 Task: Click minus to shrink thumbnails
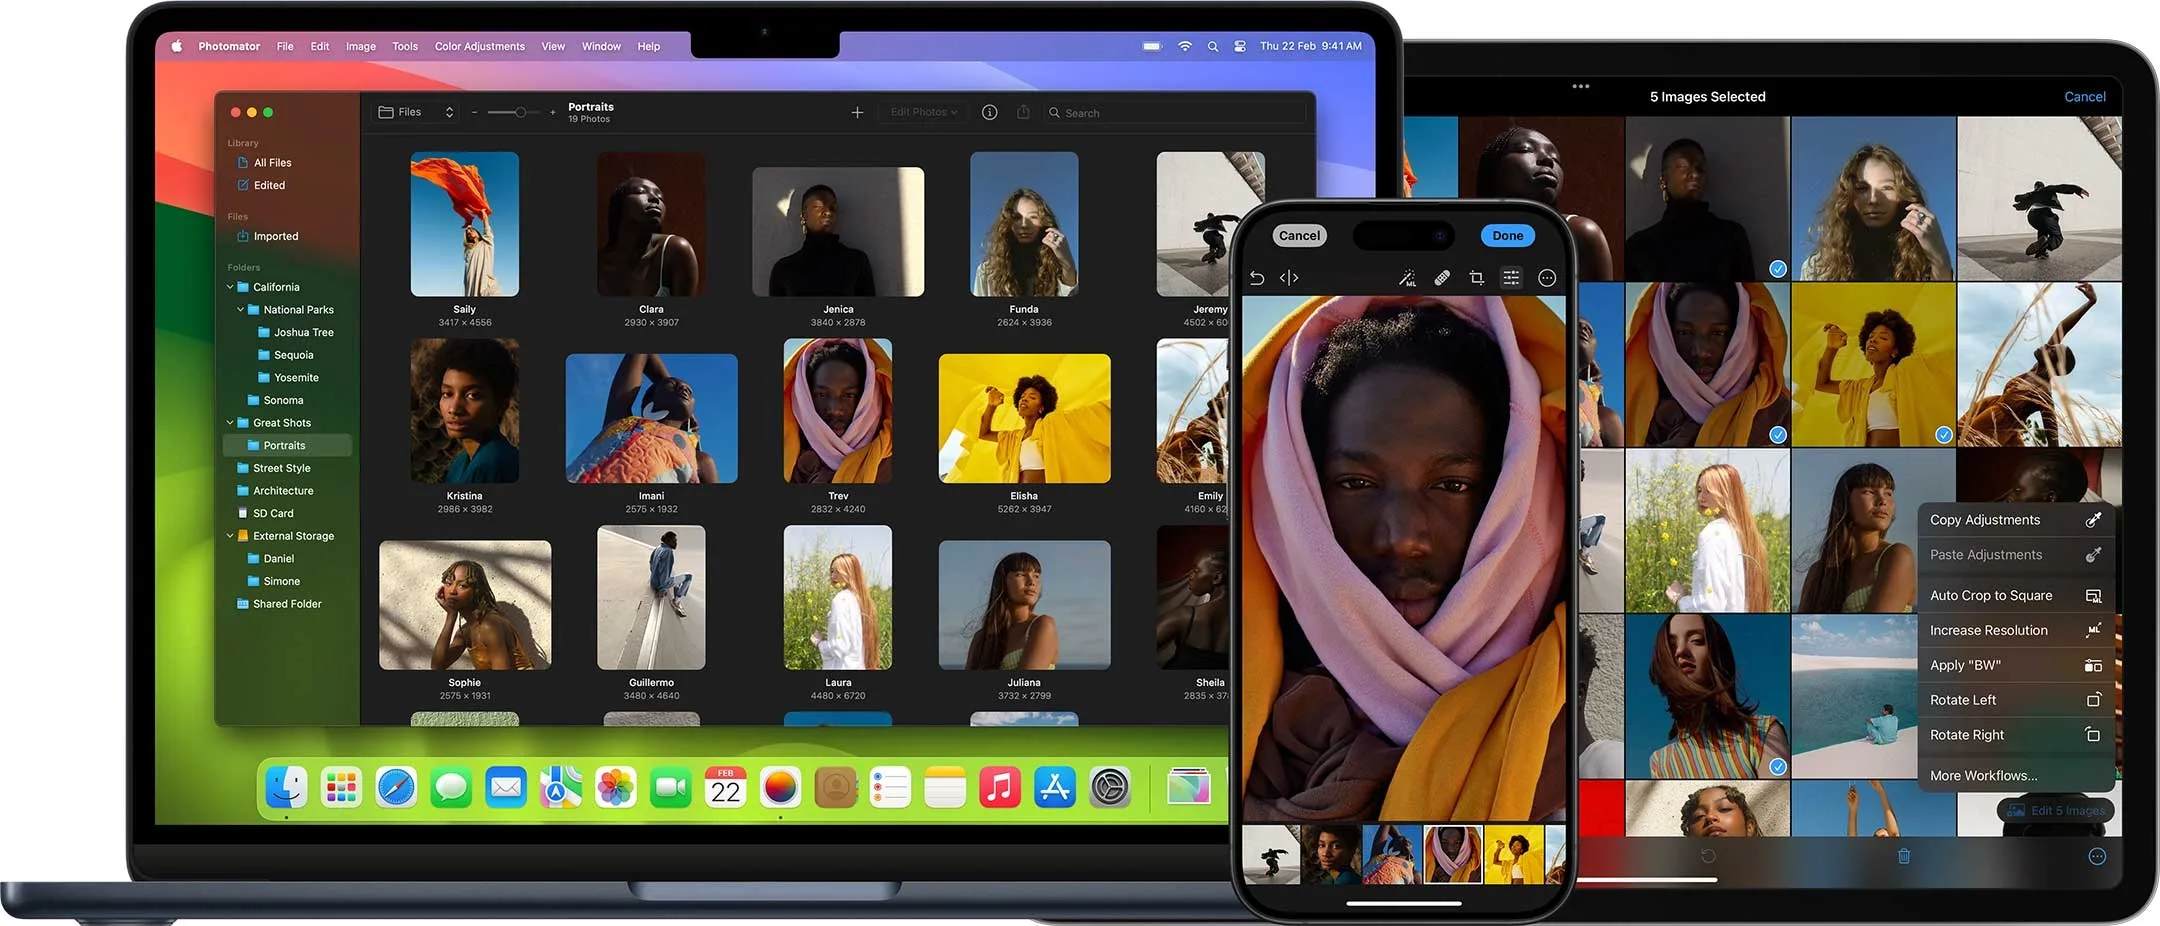pos(474,112)
